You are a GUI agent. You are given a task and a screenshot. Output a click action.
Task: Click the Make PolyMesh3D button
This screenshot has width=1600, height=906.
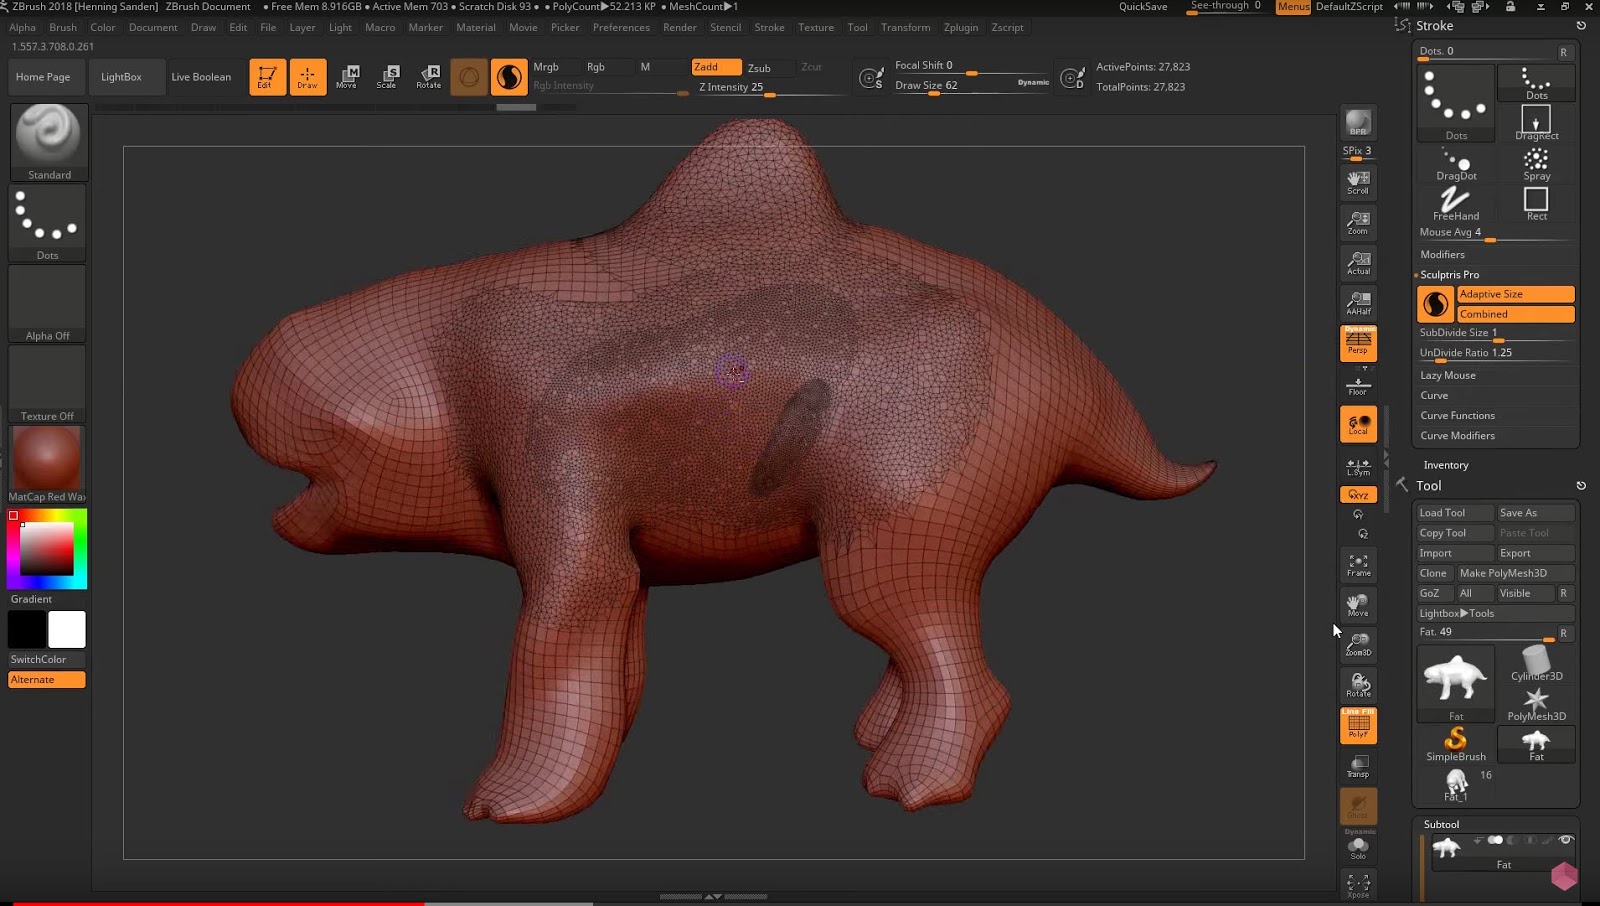(x=1514, y=573)
